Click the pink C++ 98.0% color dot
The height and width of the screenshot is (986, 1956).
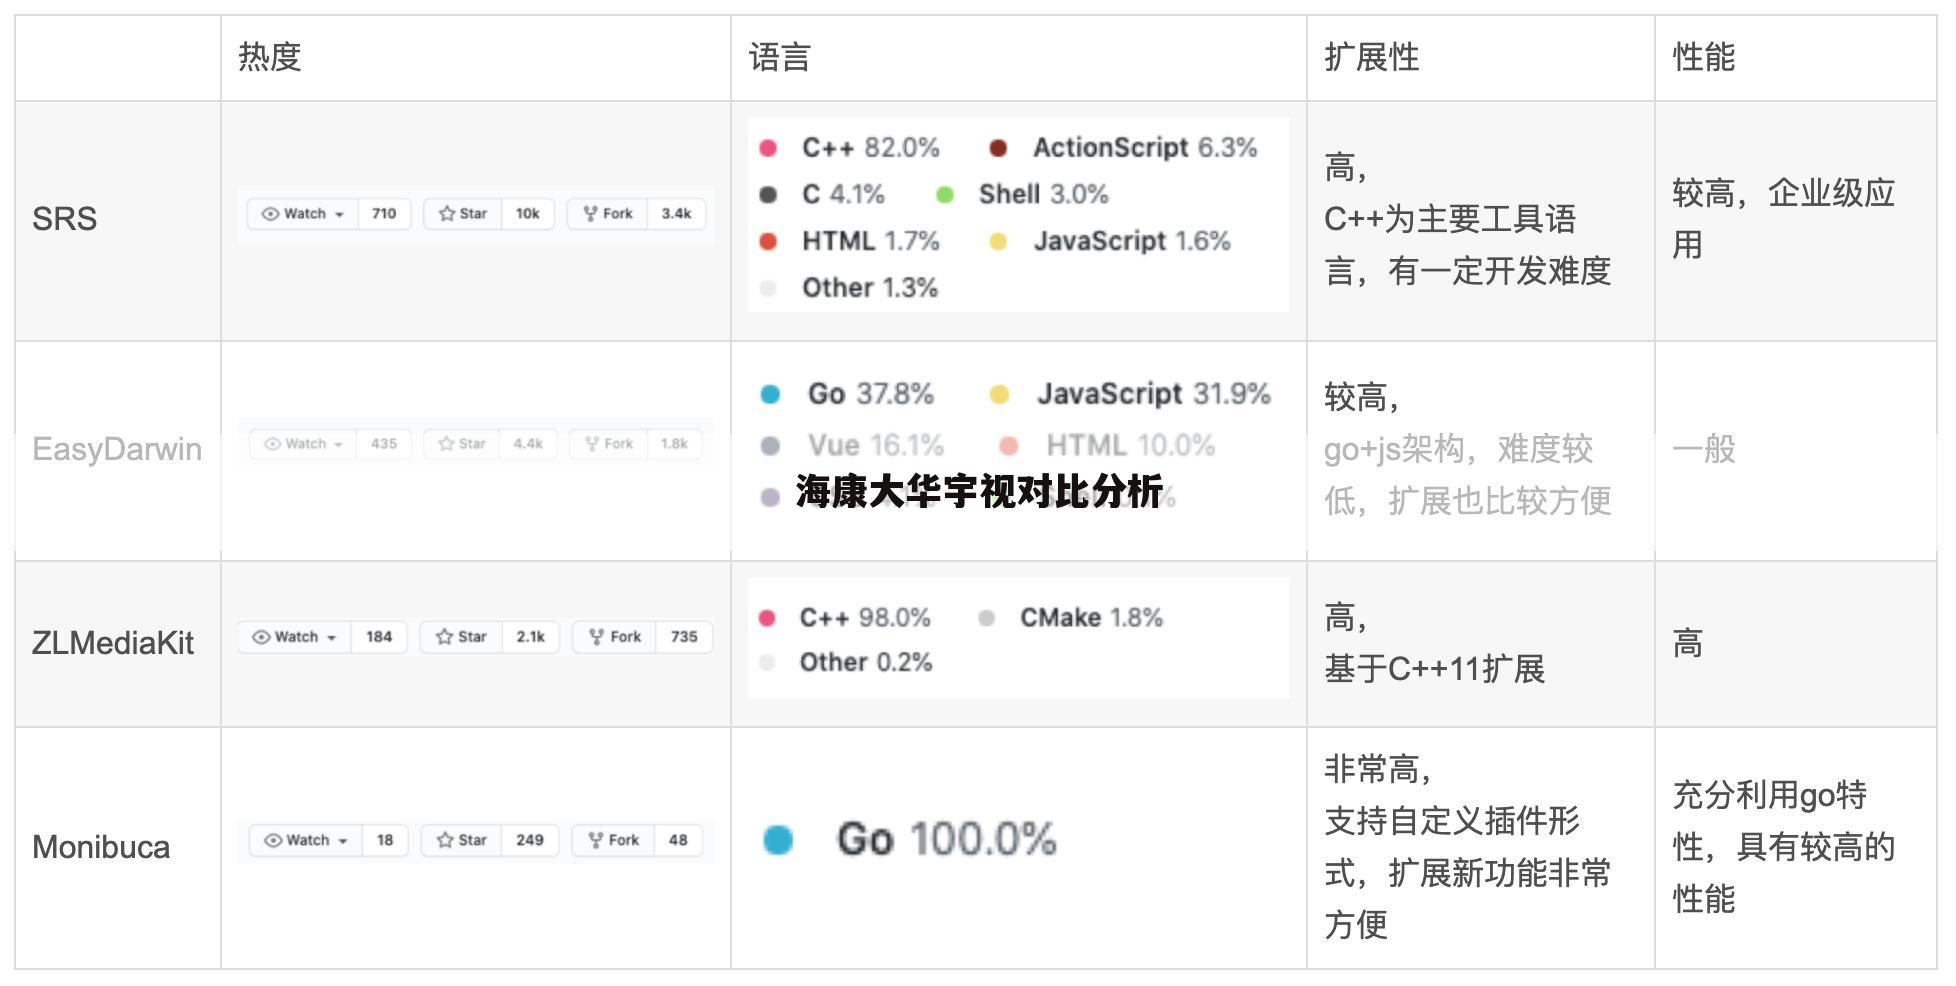point(767,618)
